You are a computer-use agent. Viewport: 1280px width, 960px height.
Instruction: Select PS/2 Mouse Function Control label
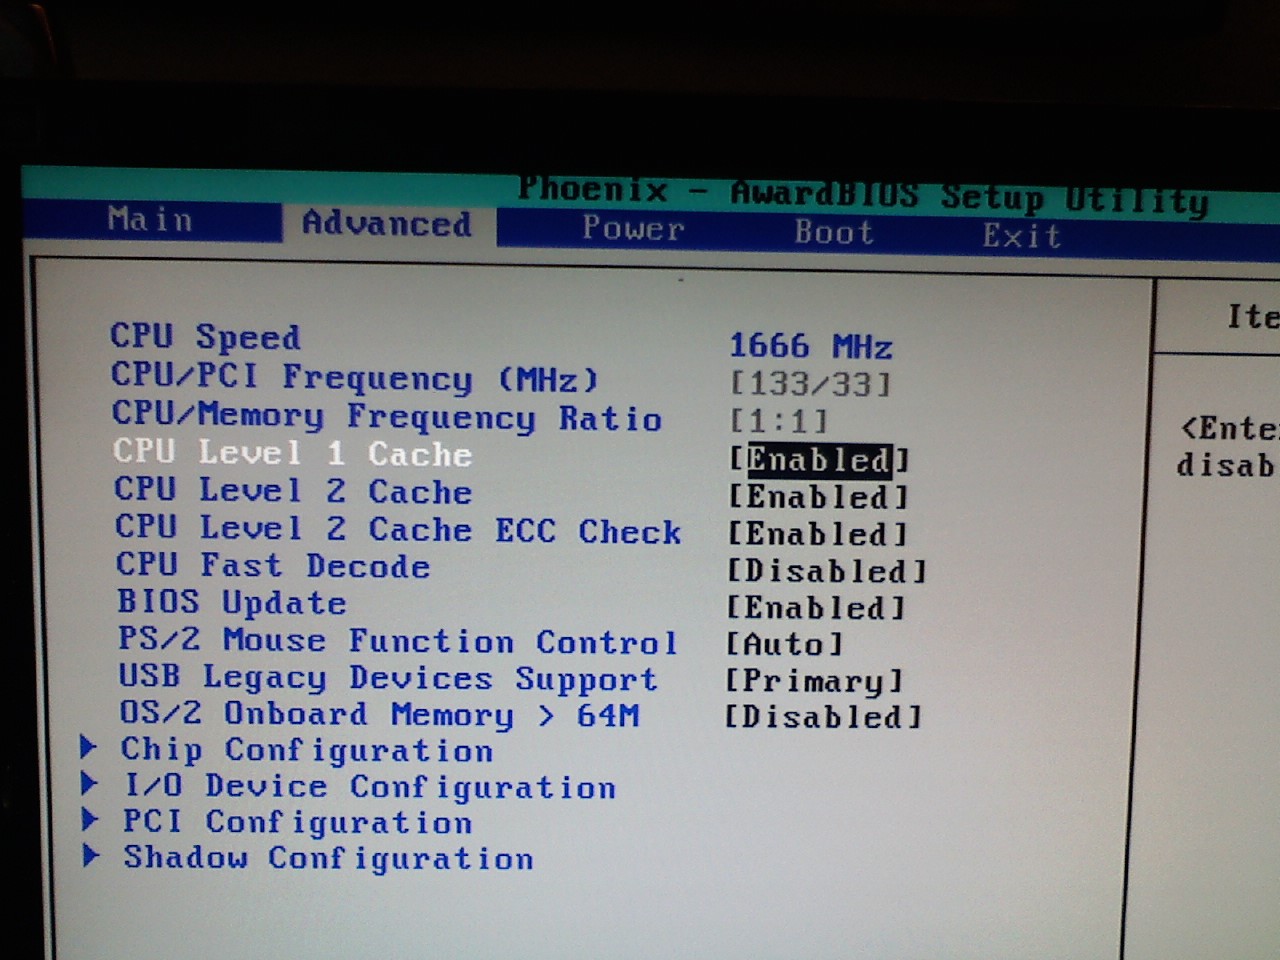click(x=398, y=640)
